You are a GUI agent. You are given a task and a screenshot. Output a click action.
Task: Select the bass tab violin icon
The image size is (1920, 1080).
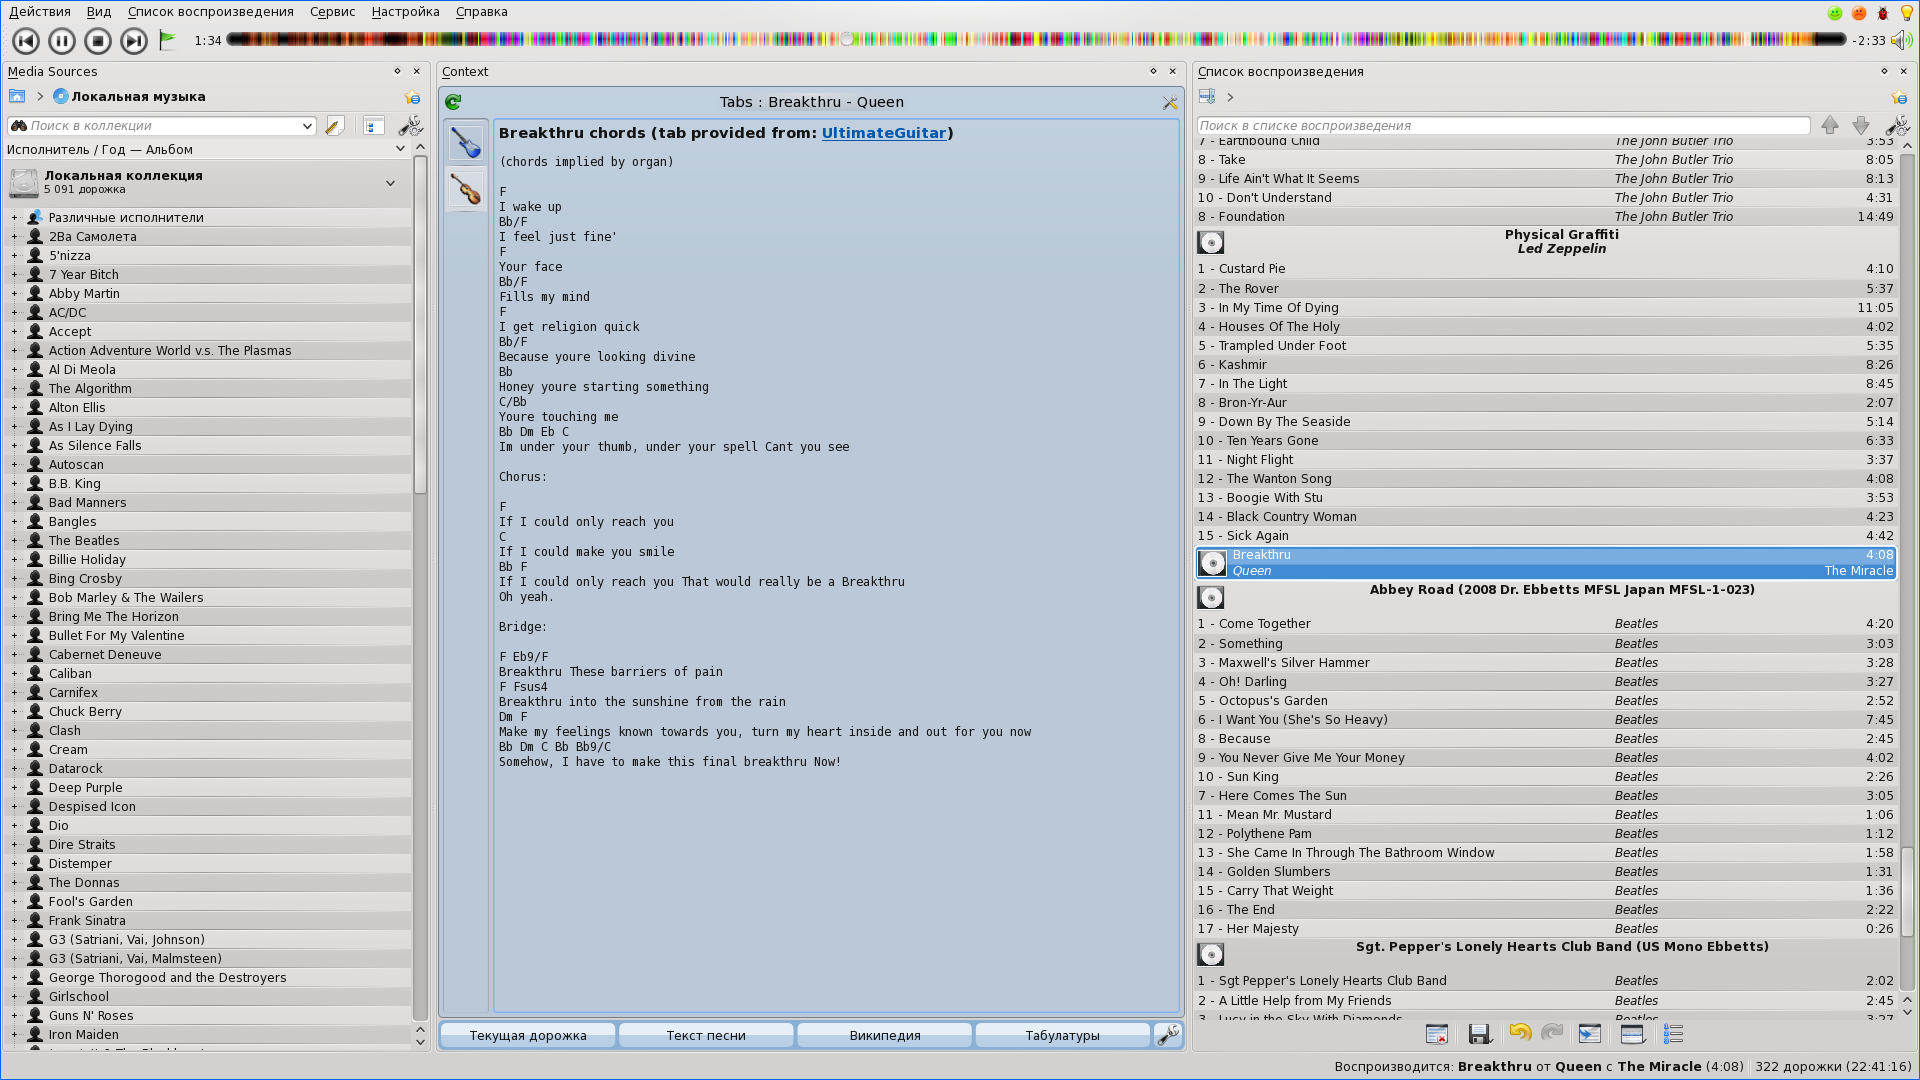[466, 189]
